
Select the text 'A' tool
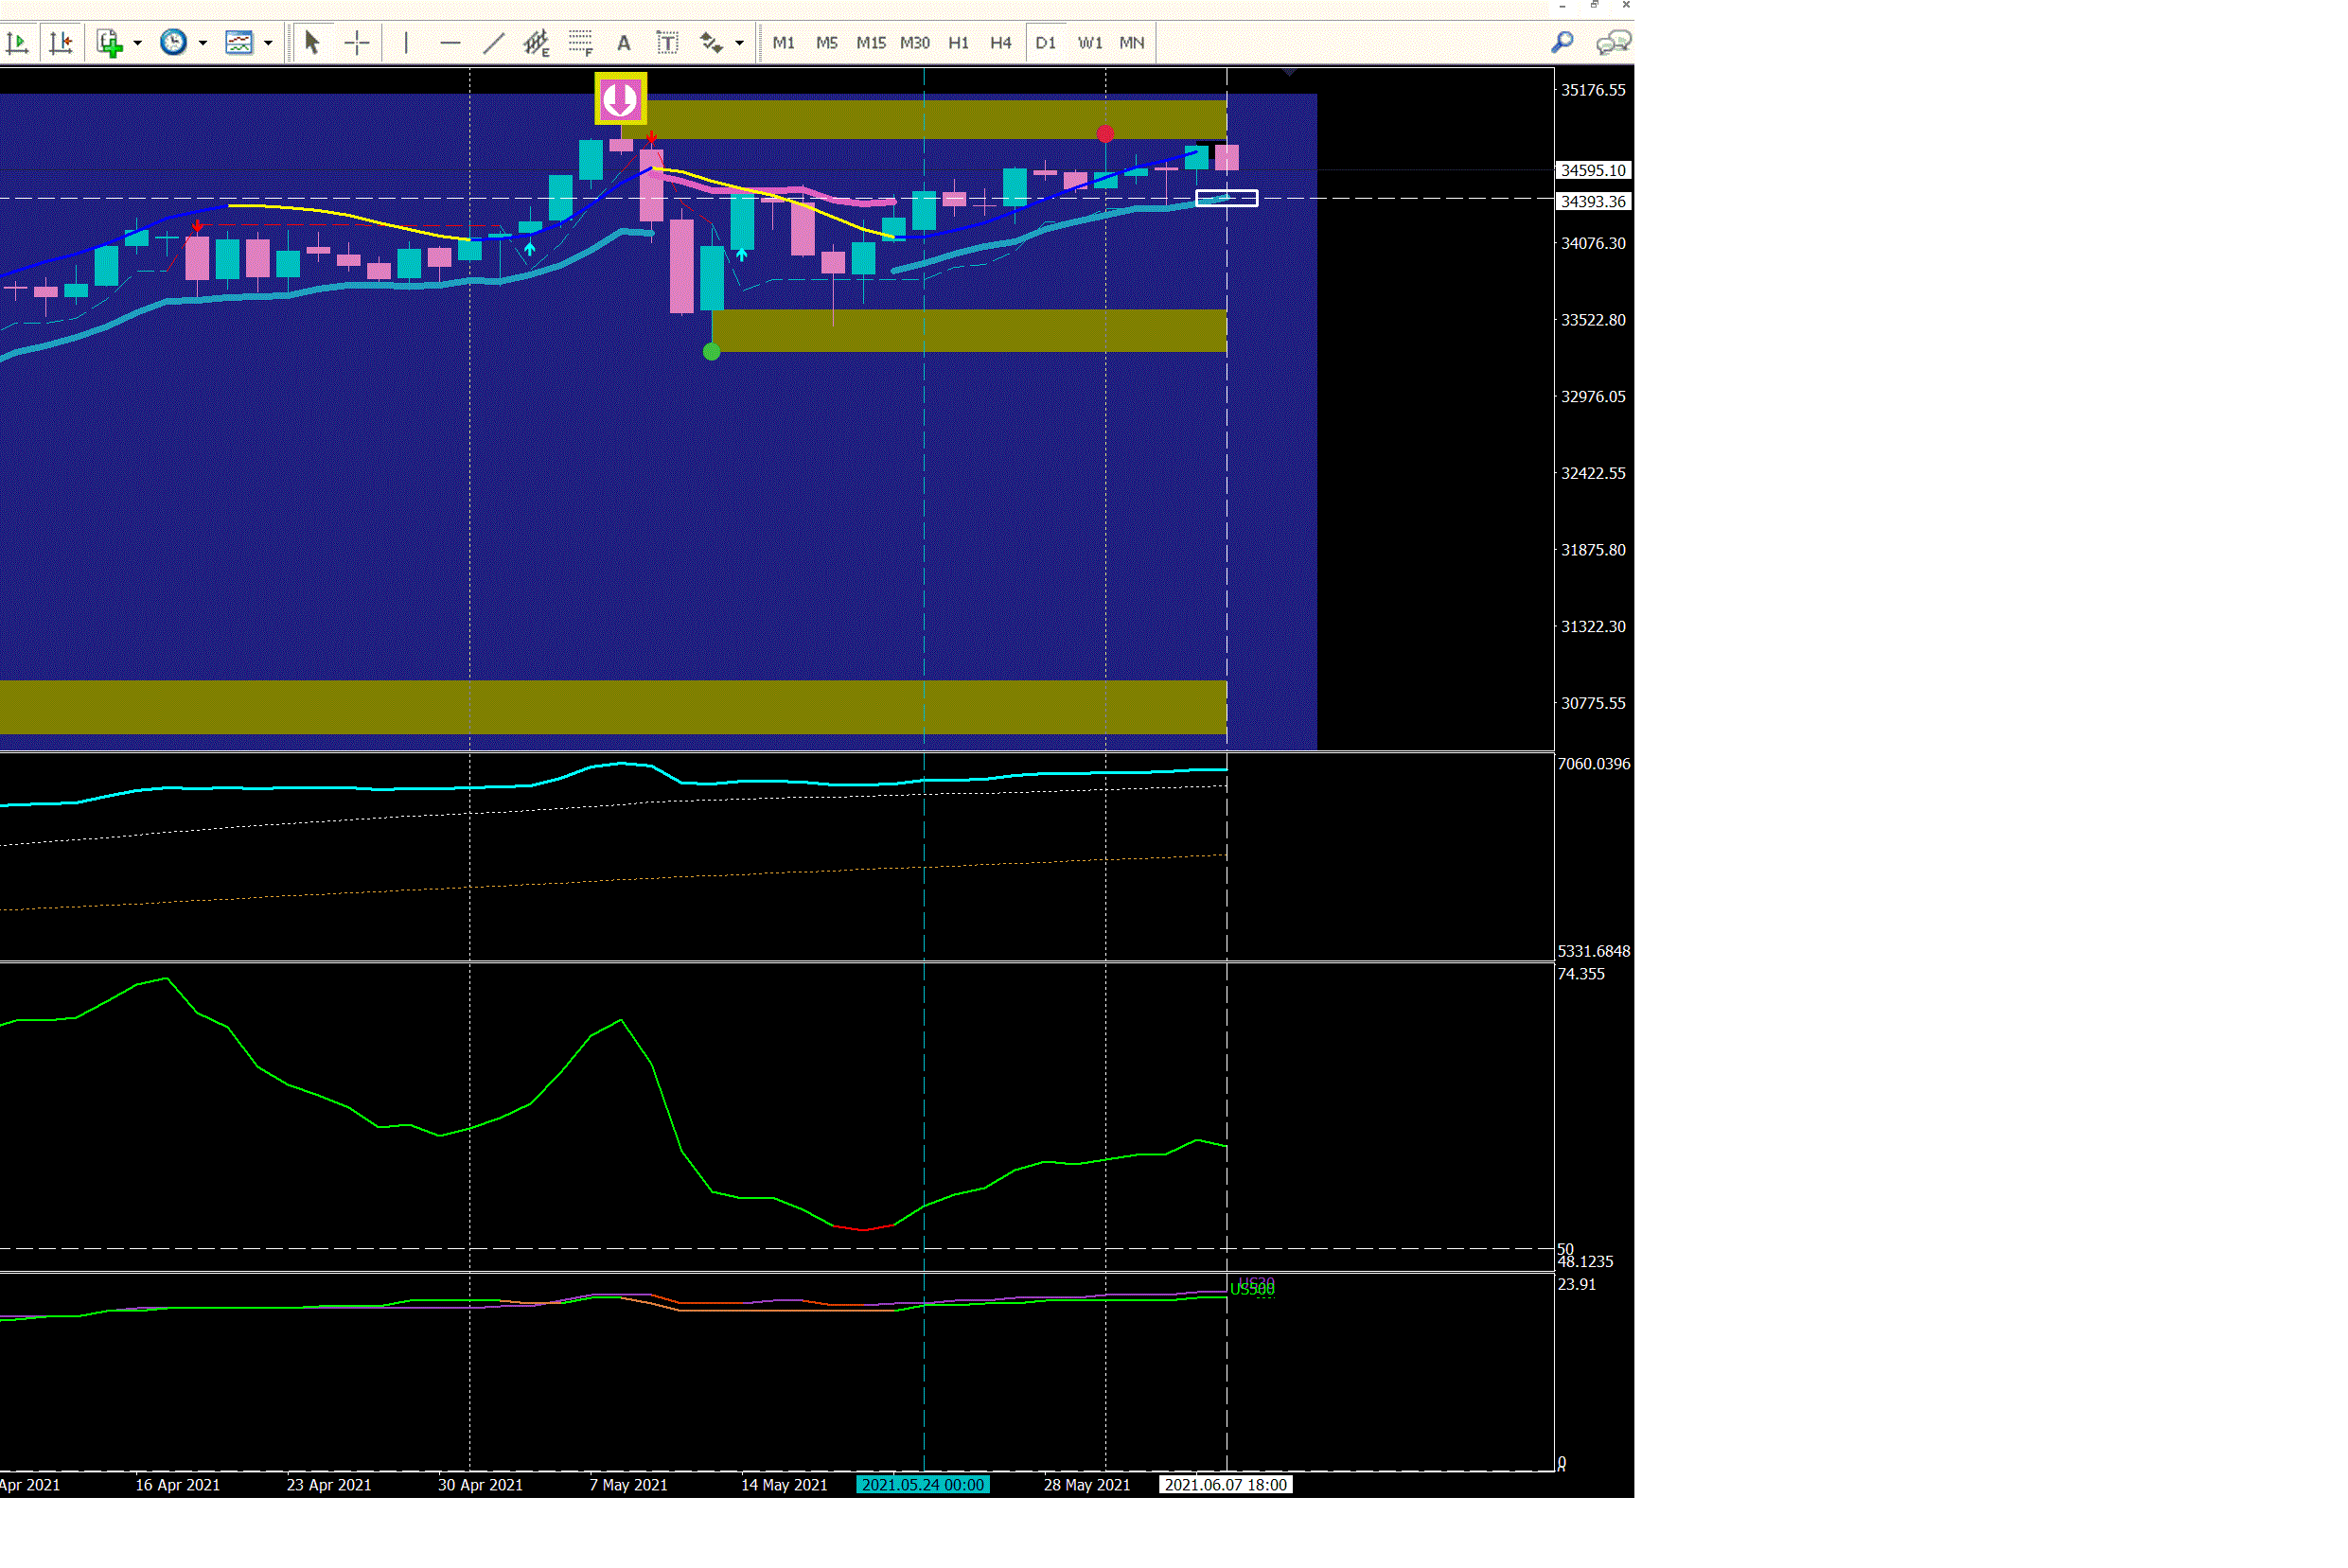point(624,43)
